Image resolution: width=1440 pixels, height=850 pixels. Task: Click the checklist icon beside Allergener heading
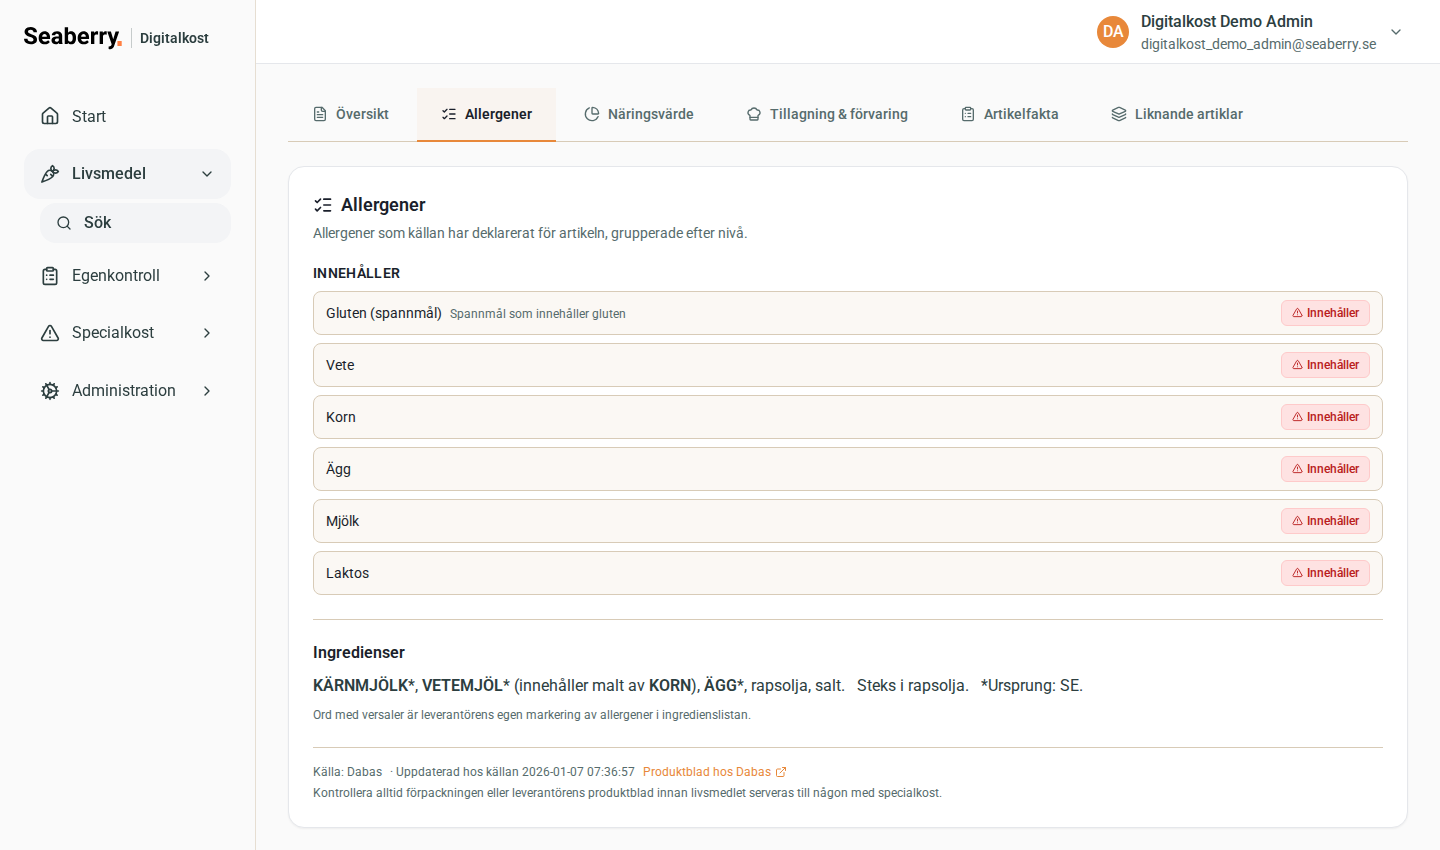tap(323, 205)
